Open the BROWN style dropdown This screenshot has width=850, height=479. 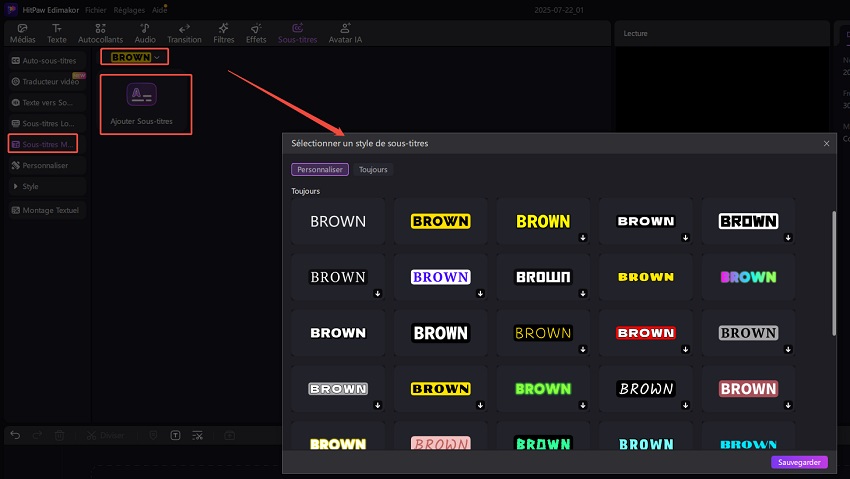click(x=135, y=57)
